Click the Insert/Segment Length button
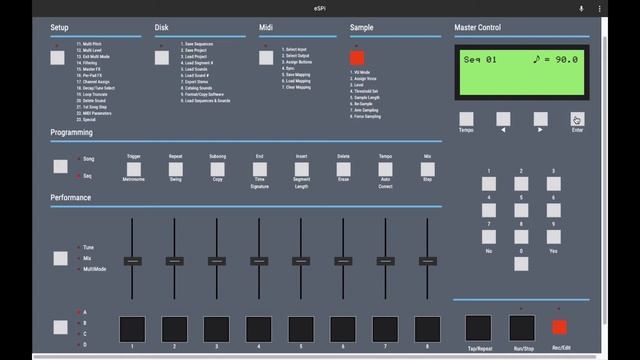 click(x=302, y=169)
